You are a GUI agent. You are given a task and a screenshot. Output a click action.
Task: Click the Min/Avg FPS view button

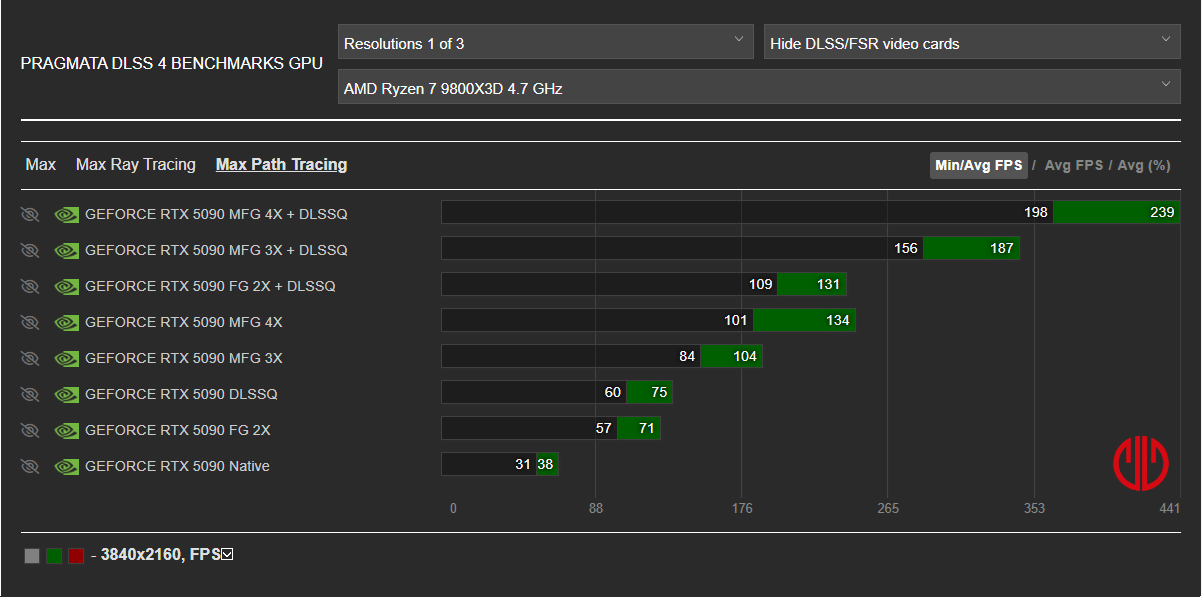tap(978, 166)
